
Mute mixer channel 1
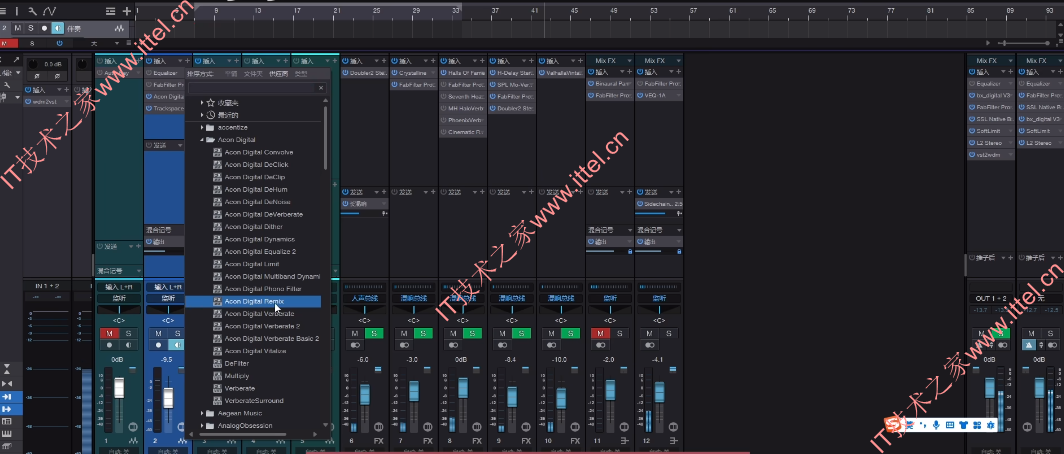click(109, 333)
